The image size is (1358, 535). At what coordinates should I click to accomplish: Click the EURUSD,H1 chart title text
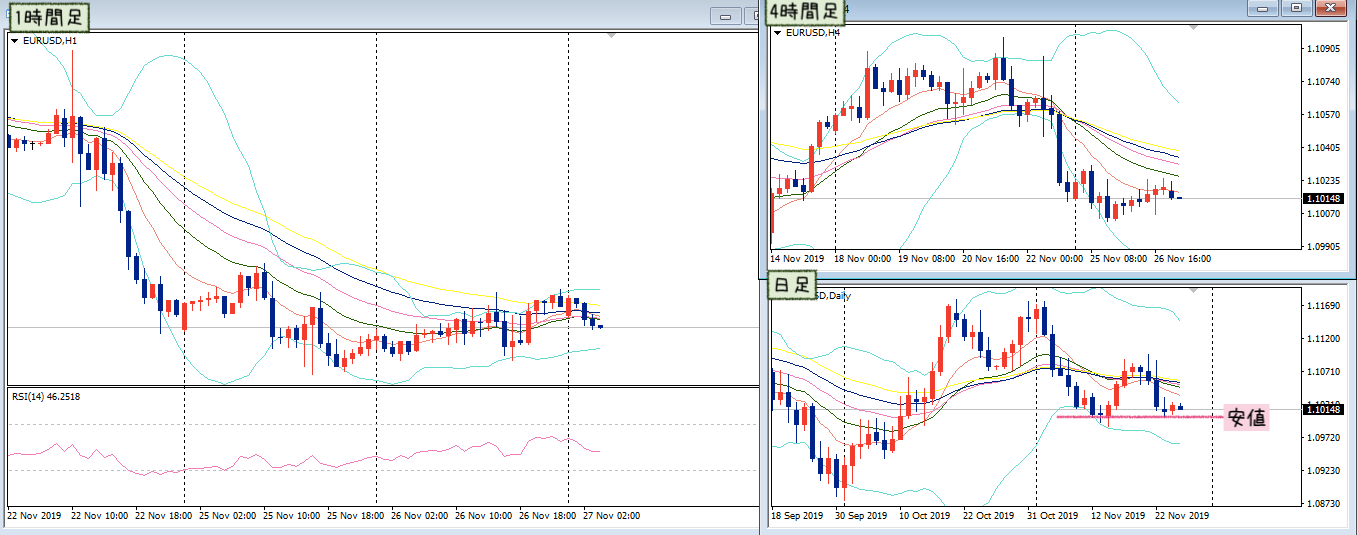[50, 41]
